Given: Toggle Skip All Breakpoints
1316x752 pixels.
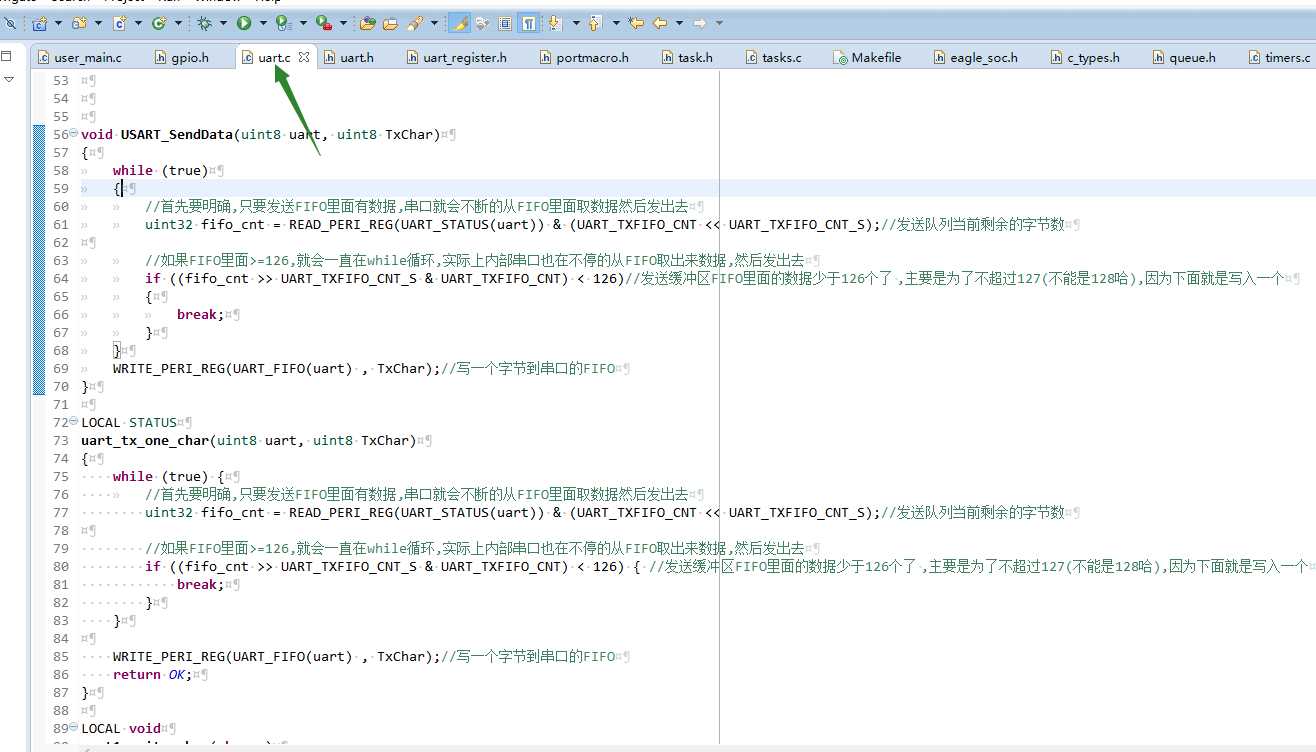Looking at the screenshot, I should tap(10, 22).
